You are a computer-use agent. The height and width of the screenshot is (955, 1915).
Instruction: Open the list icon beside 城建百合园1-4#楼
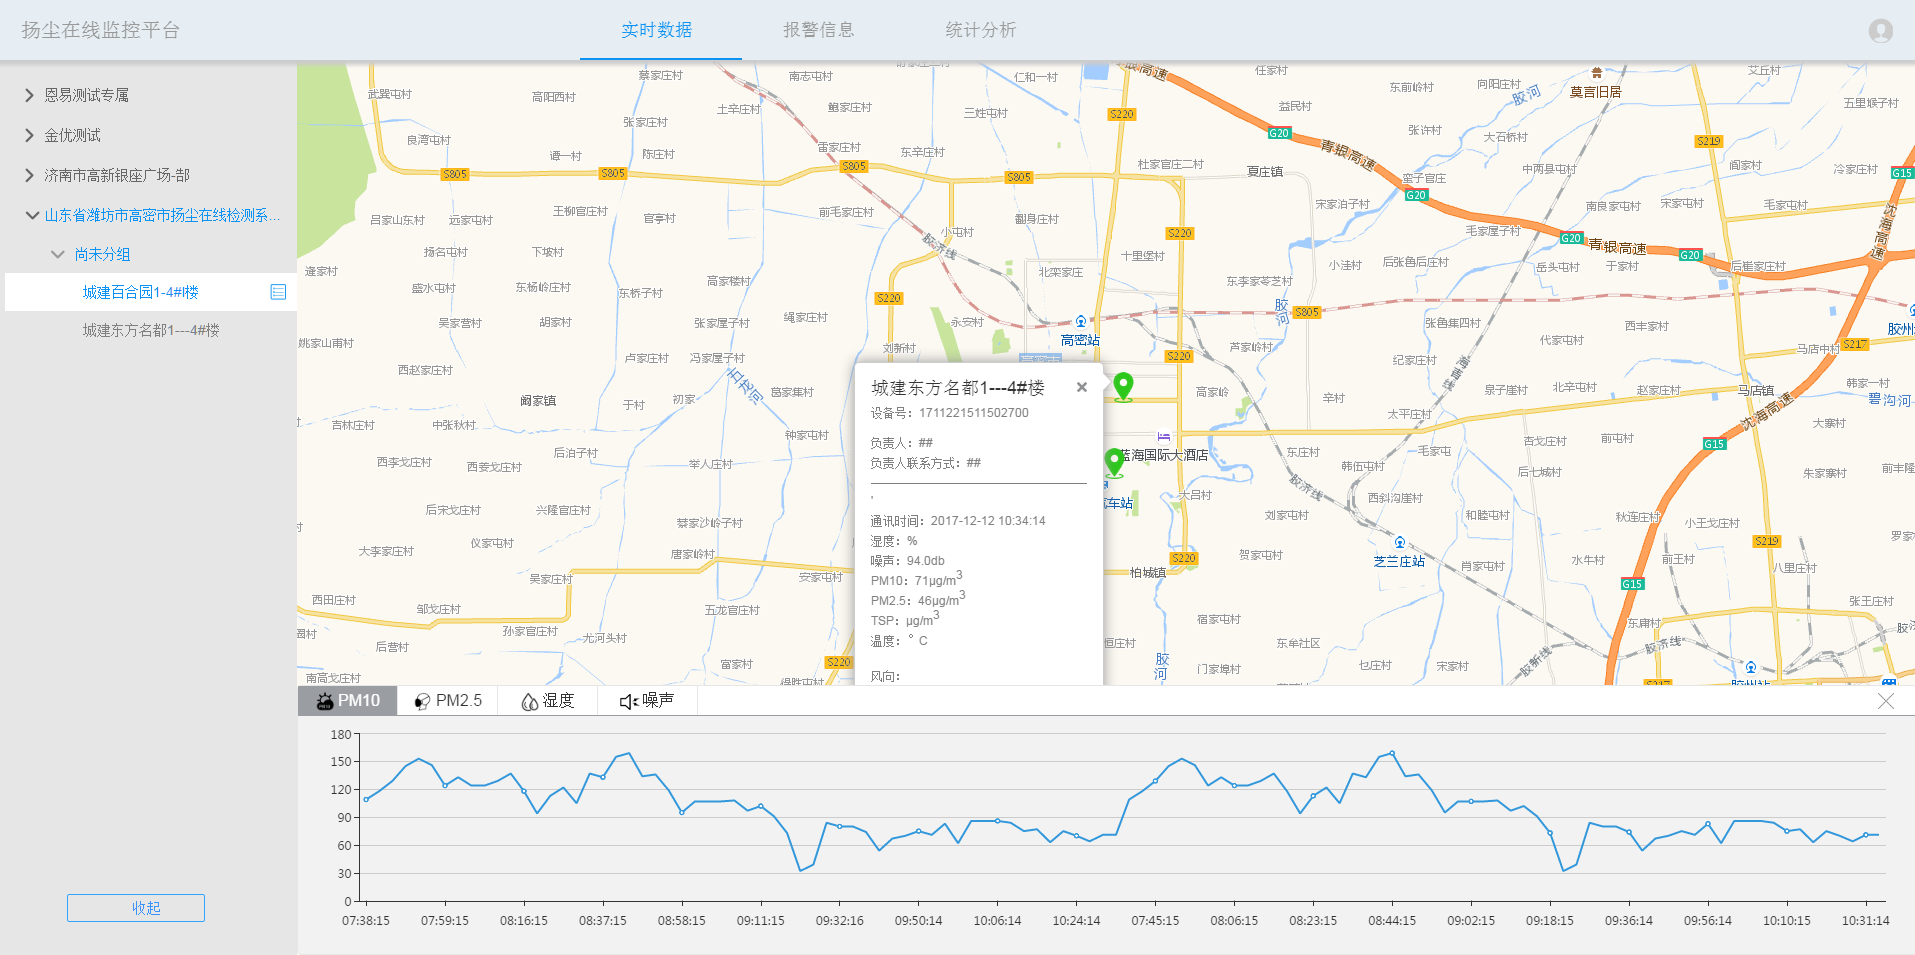pyautogui.click(x=278, y=292)
